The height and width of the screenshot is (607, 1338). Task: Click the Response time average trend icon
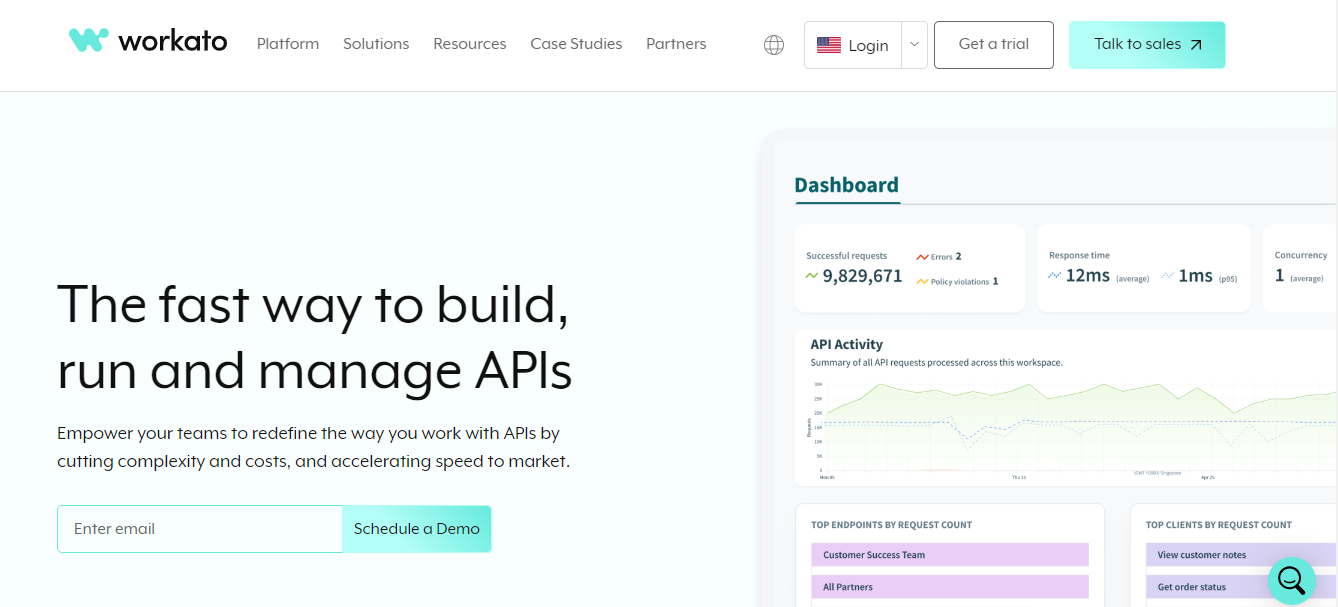pos(1054,275)
